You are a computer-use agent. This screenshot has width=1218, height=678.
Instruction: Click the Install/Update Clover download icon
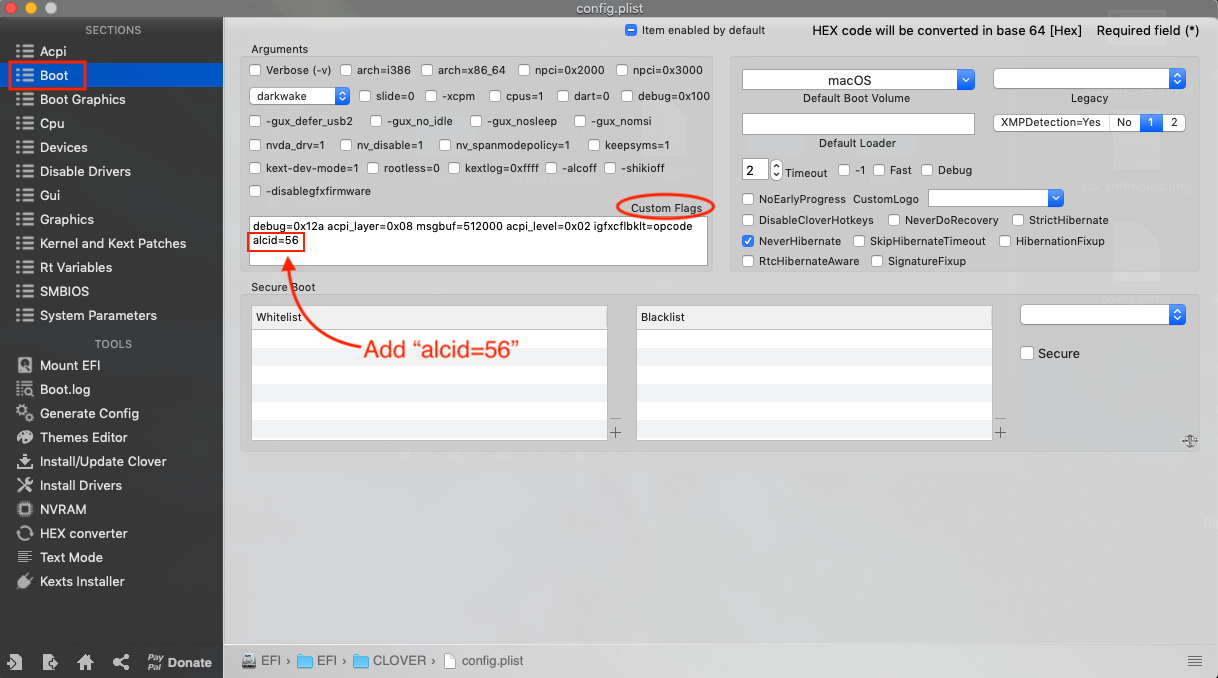point(24,461)
